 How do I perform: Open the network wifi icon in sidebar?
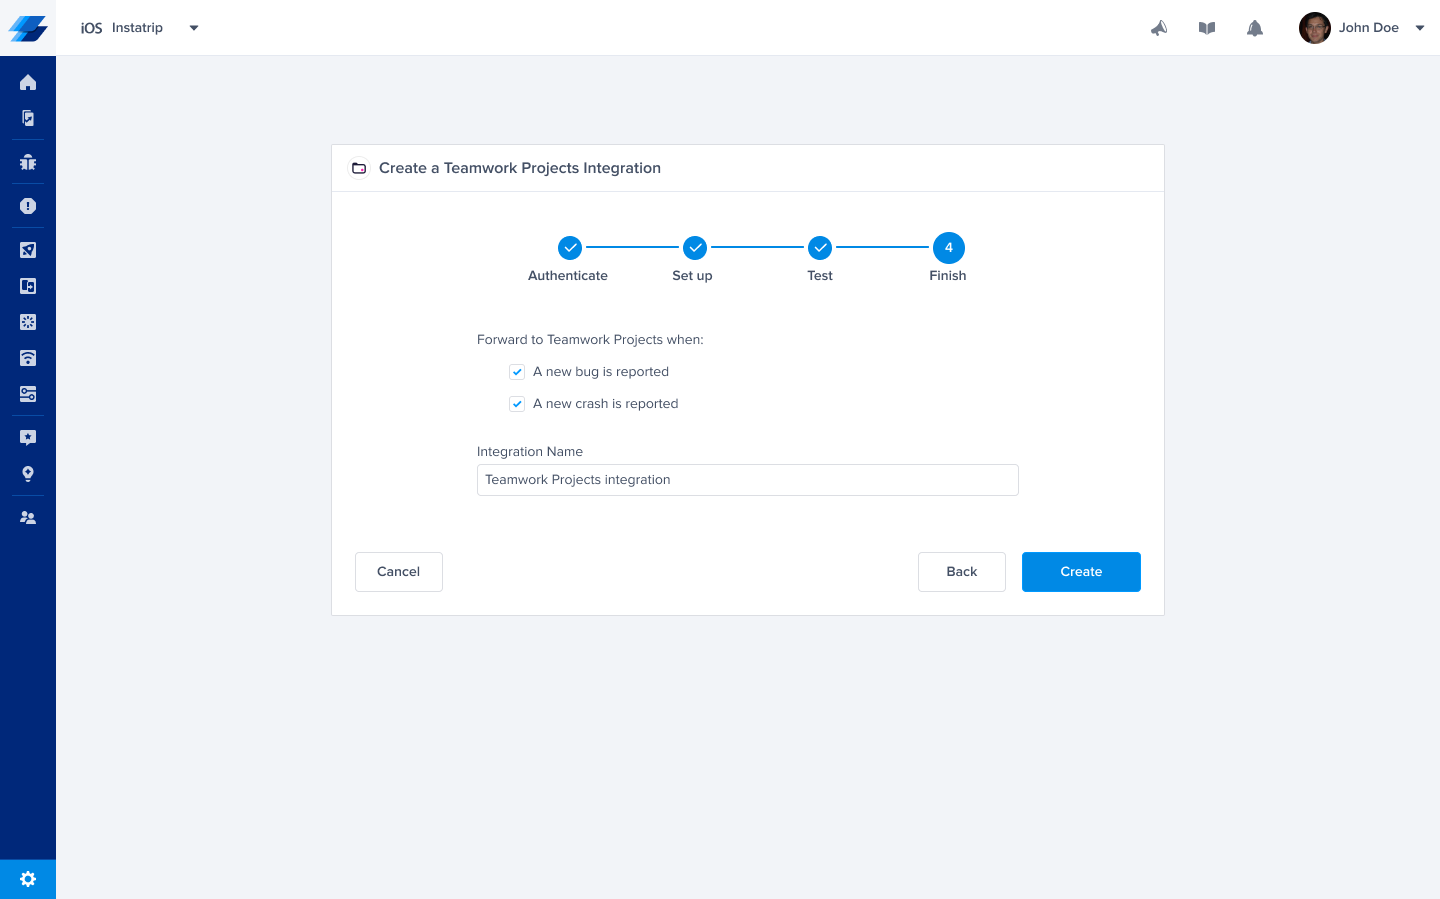(x=28, y=358)
